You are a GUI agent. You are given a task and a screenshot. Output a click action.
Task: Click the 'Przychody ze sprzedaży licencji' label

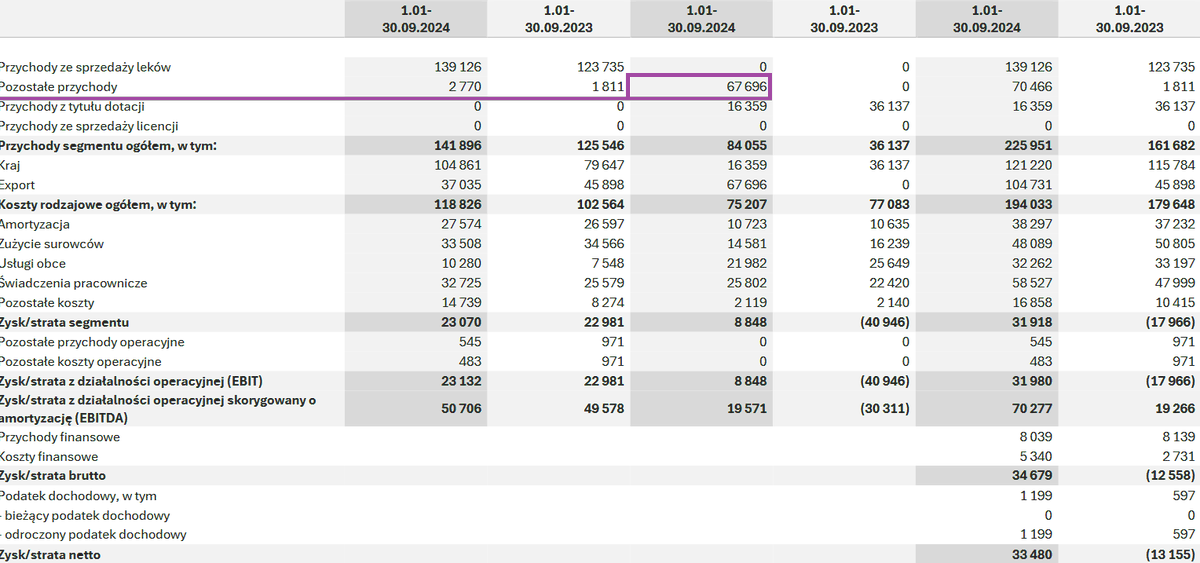89,126
